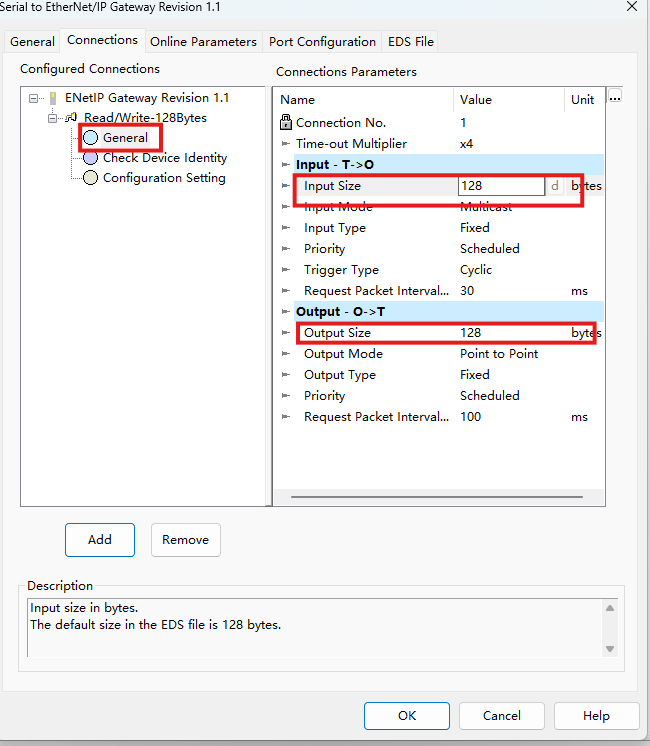The image size is (650, 746).
Task: Click the Trigger Type row label
Action: (341, 270)
